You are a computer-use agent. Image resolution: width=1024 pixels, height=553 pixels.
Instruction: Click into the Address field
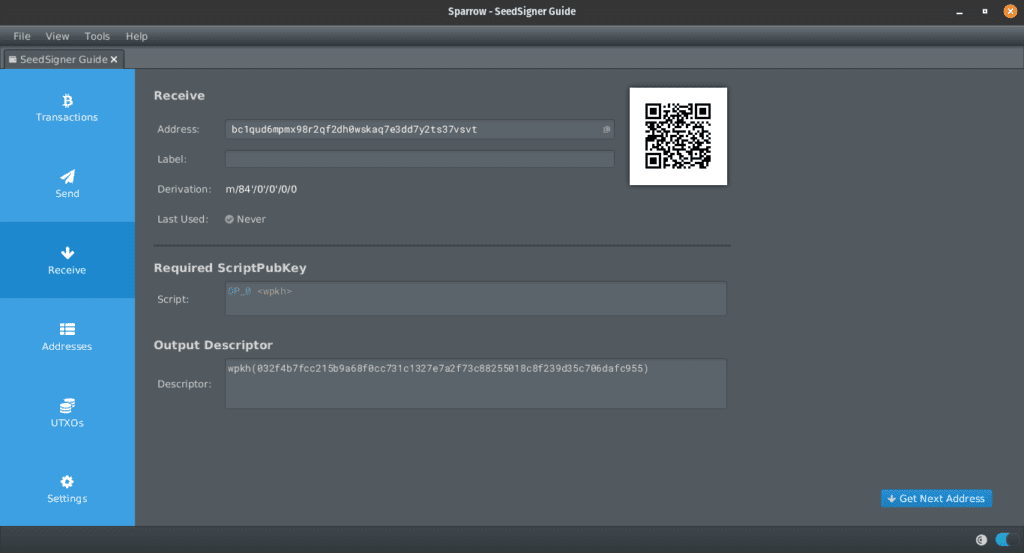pyautogui.click(x=419, y=129)
